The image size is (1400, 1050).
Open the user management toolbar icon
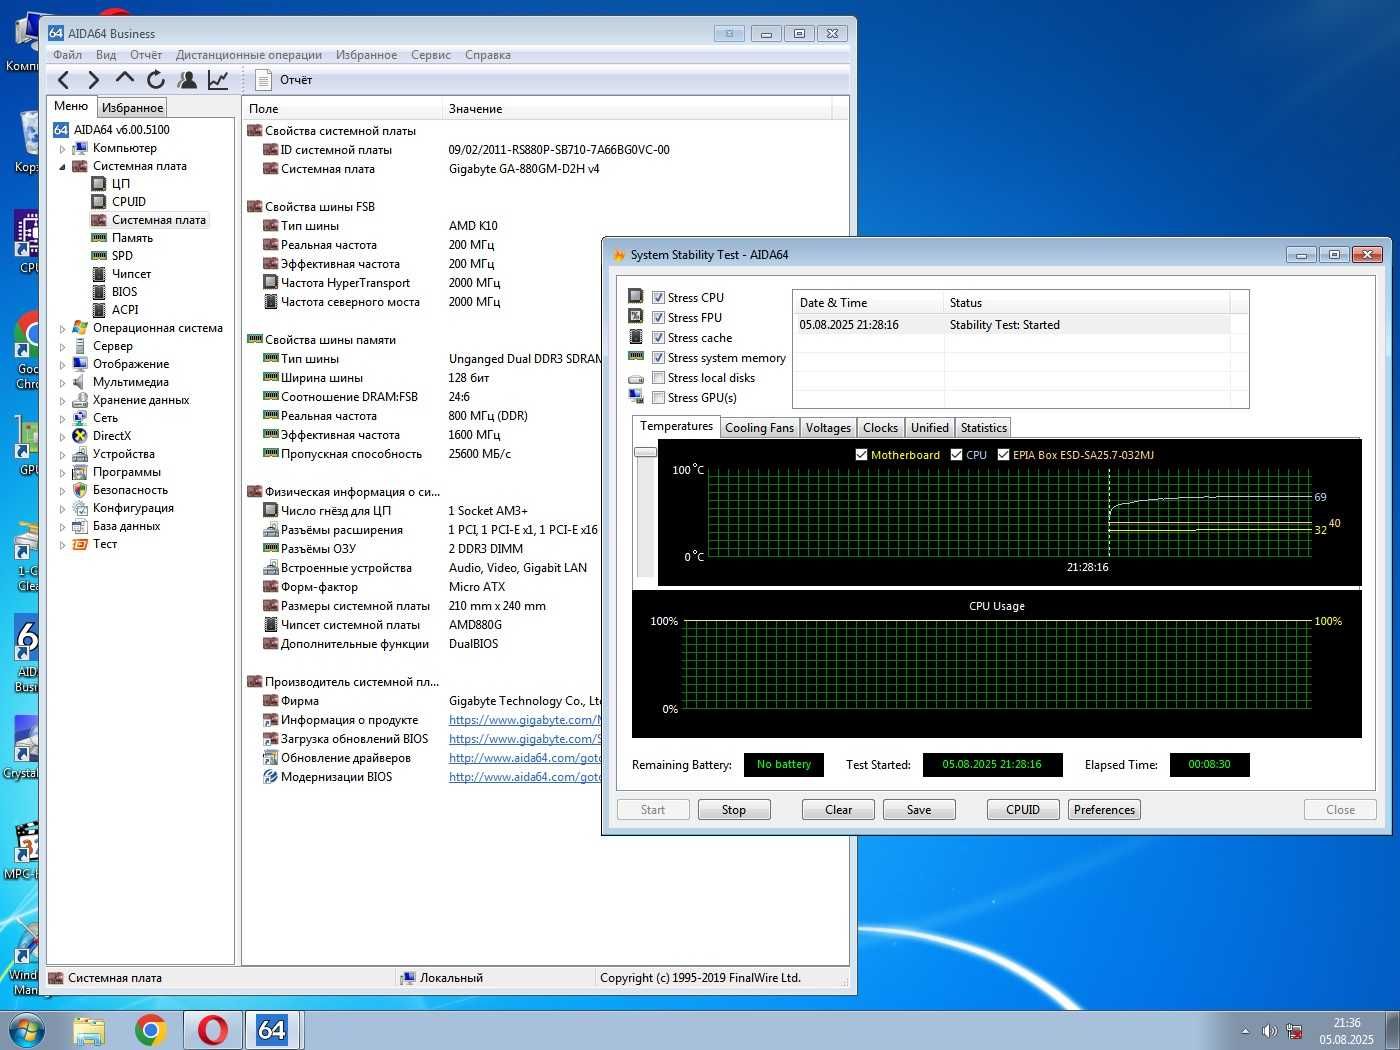coord(187,80)
